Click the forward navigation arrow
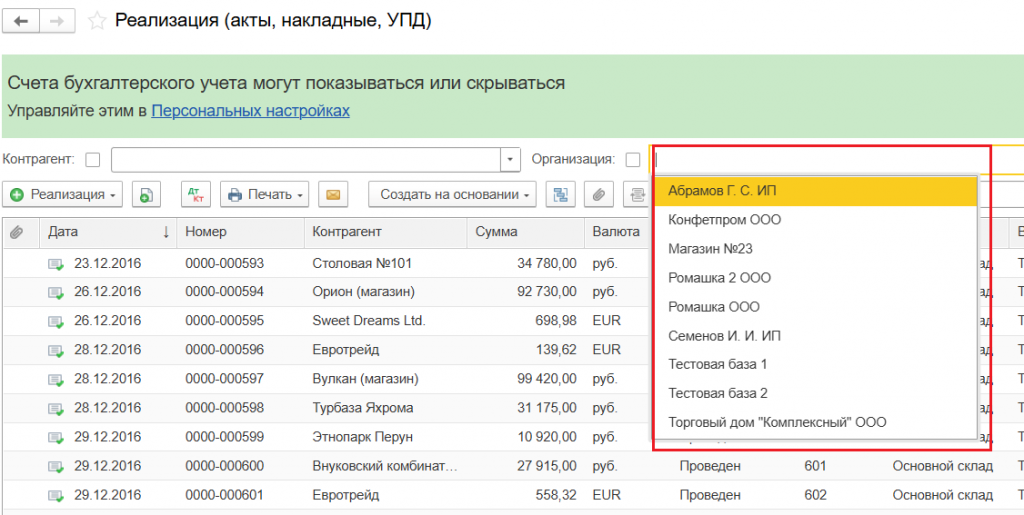 57,21
